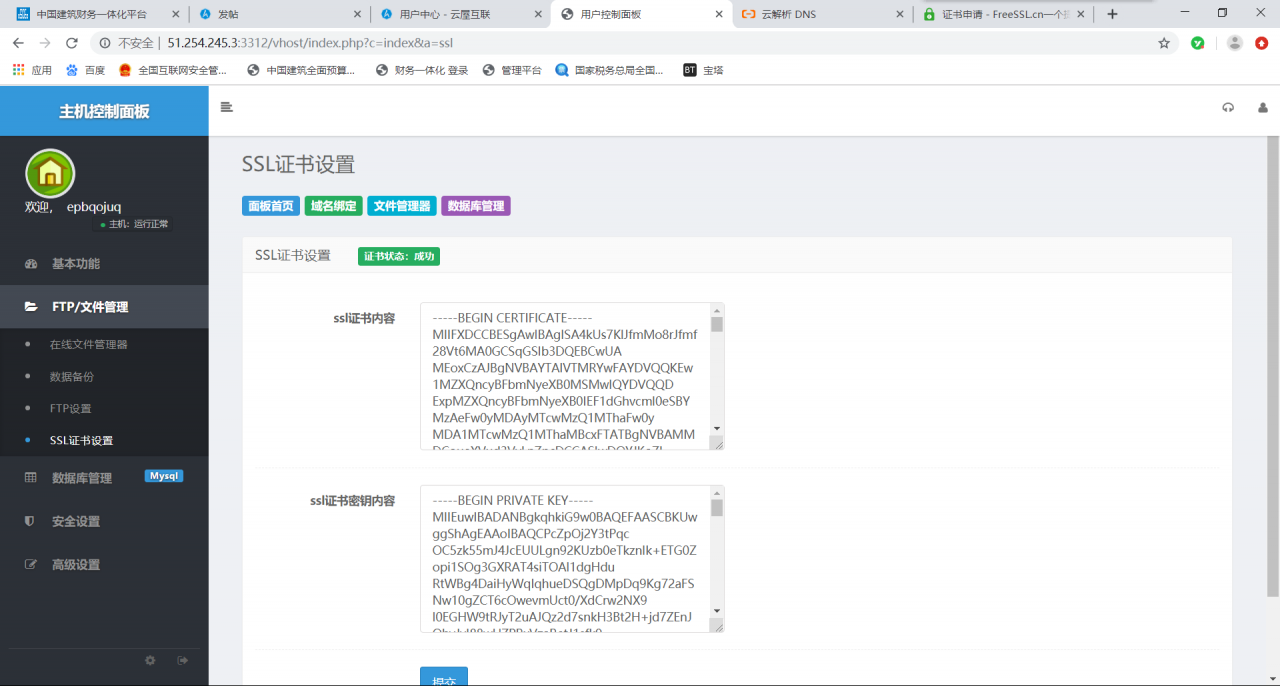Open the user profile icon top right
Viewport: 1280px width, 686px height.
coord(1263,107)
